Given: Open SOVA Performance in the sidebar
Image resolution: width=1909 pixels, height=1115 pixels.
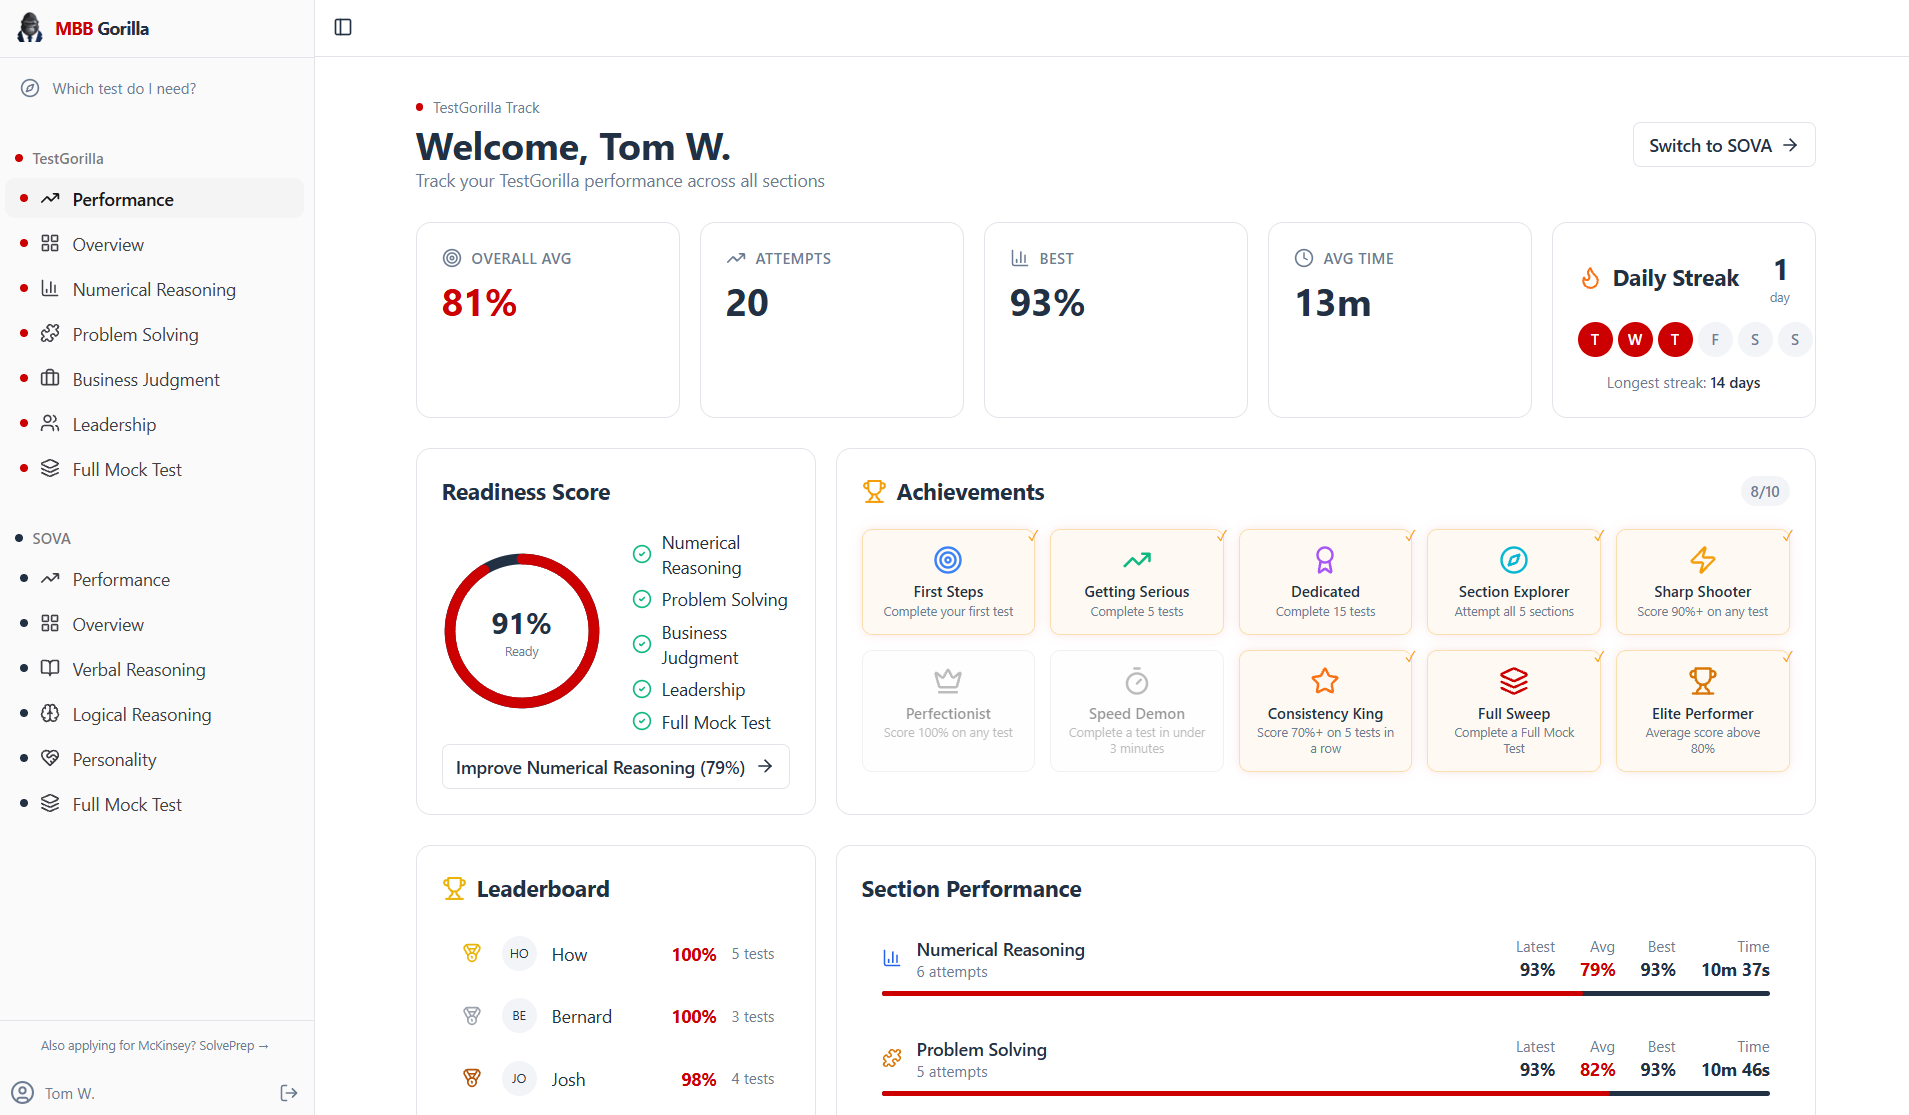Looking at the screenshot, I should [x=155, y=579].
